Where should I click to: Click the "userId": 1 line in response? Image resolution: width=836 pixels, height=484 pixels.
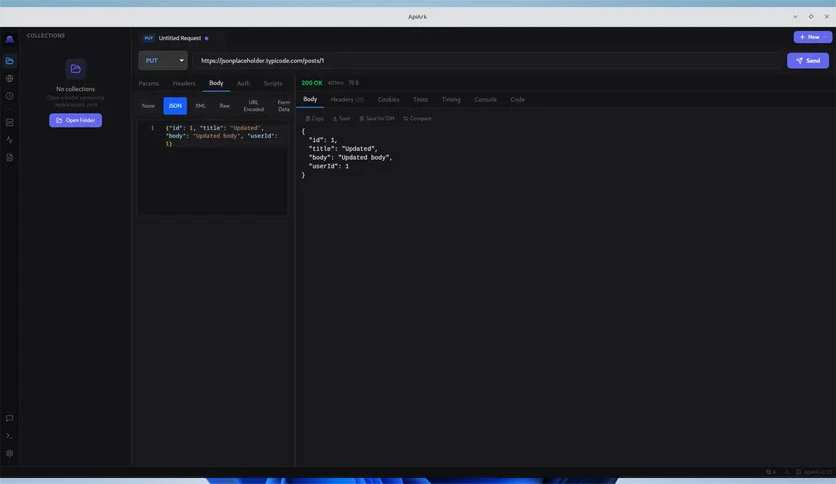pyautogui.click(x=329, y=166)
